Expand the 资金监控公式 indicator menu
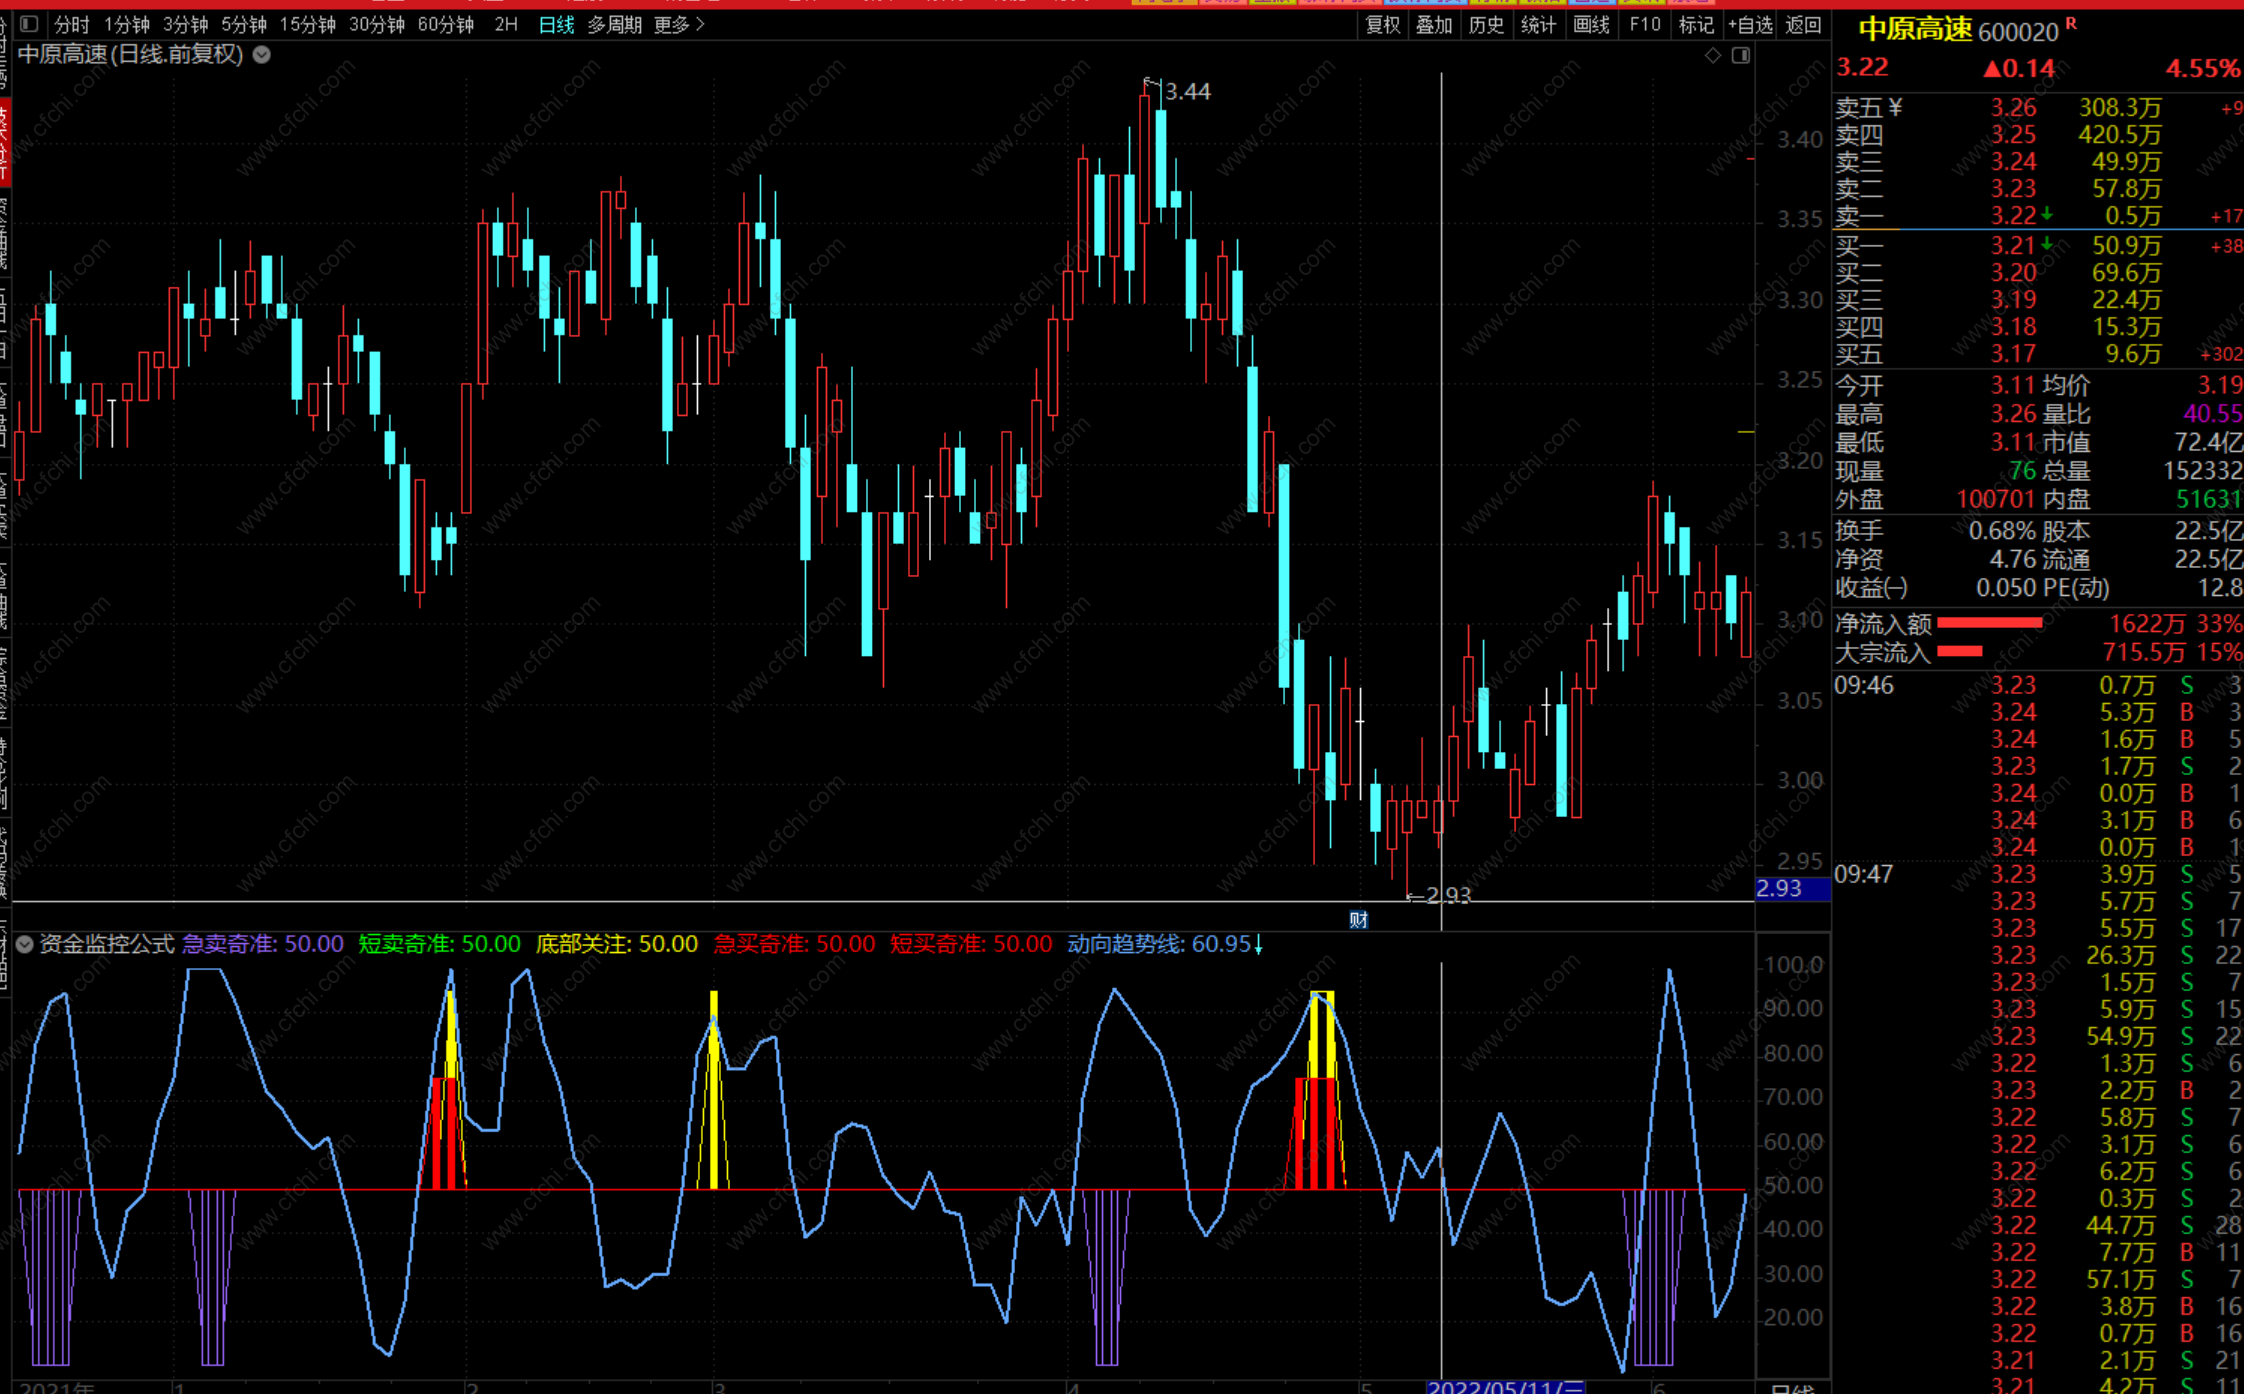Screen dimensions: 2244x1394 click(x=25, y=944)
